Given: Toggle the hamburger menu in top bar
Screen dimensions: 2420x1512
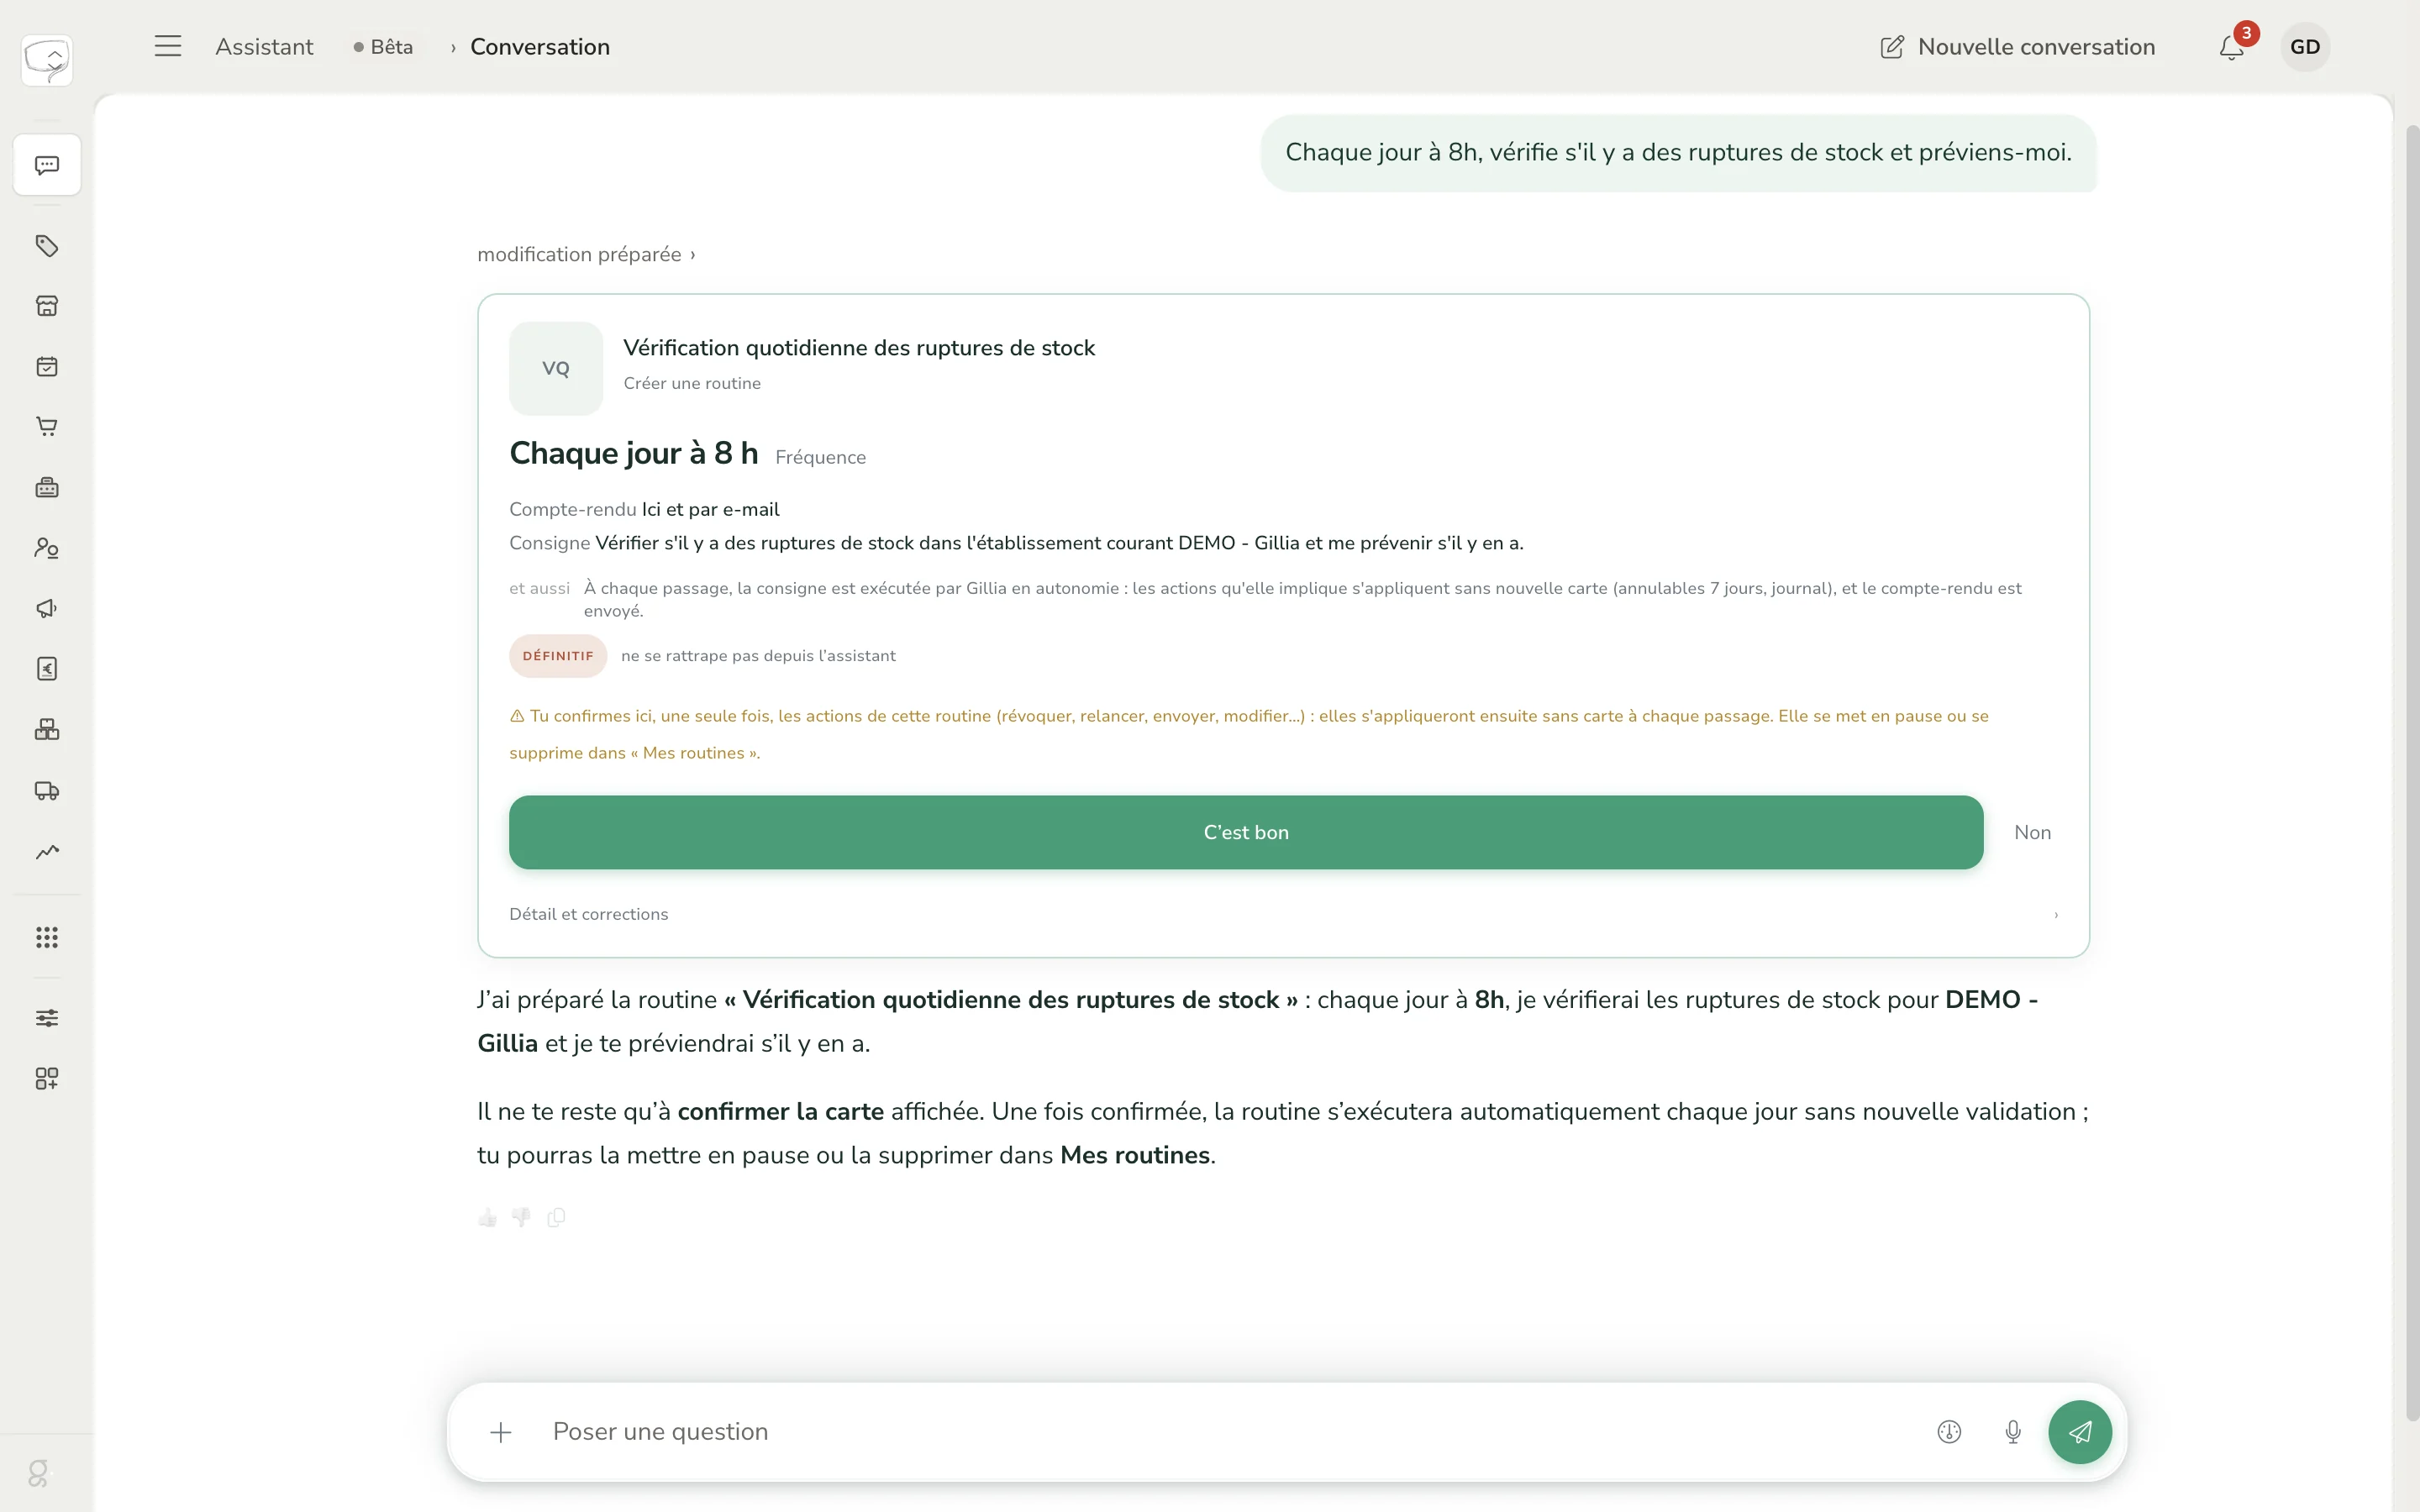Looking at the screenshot, I should point(168,46).
